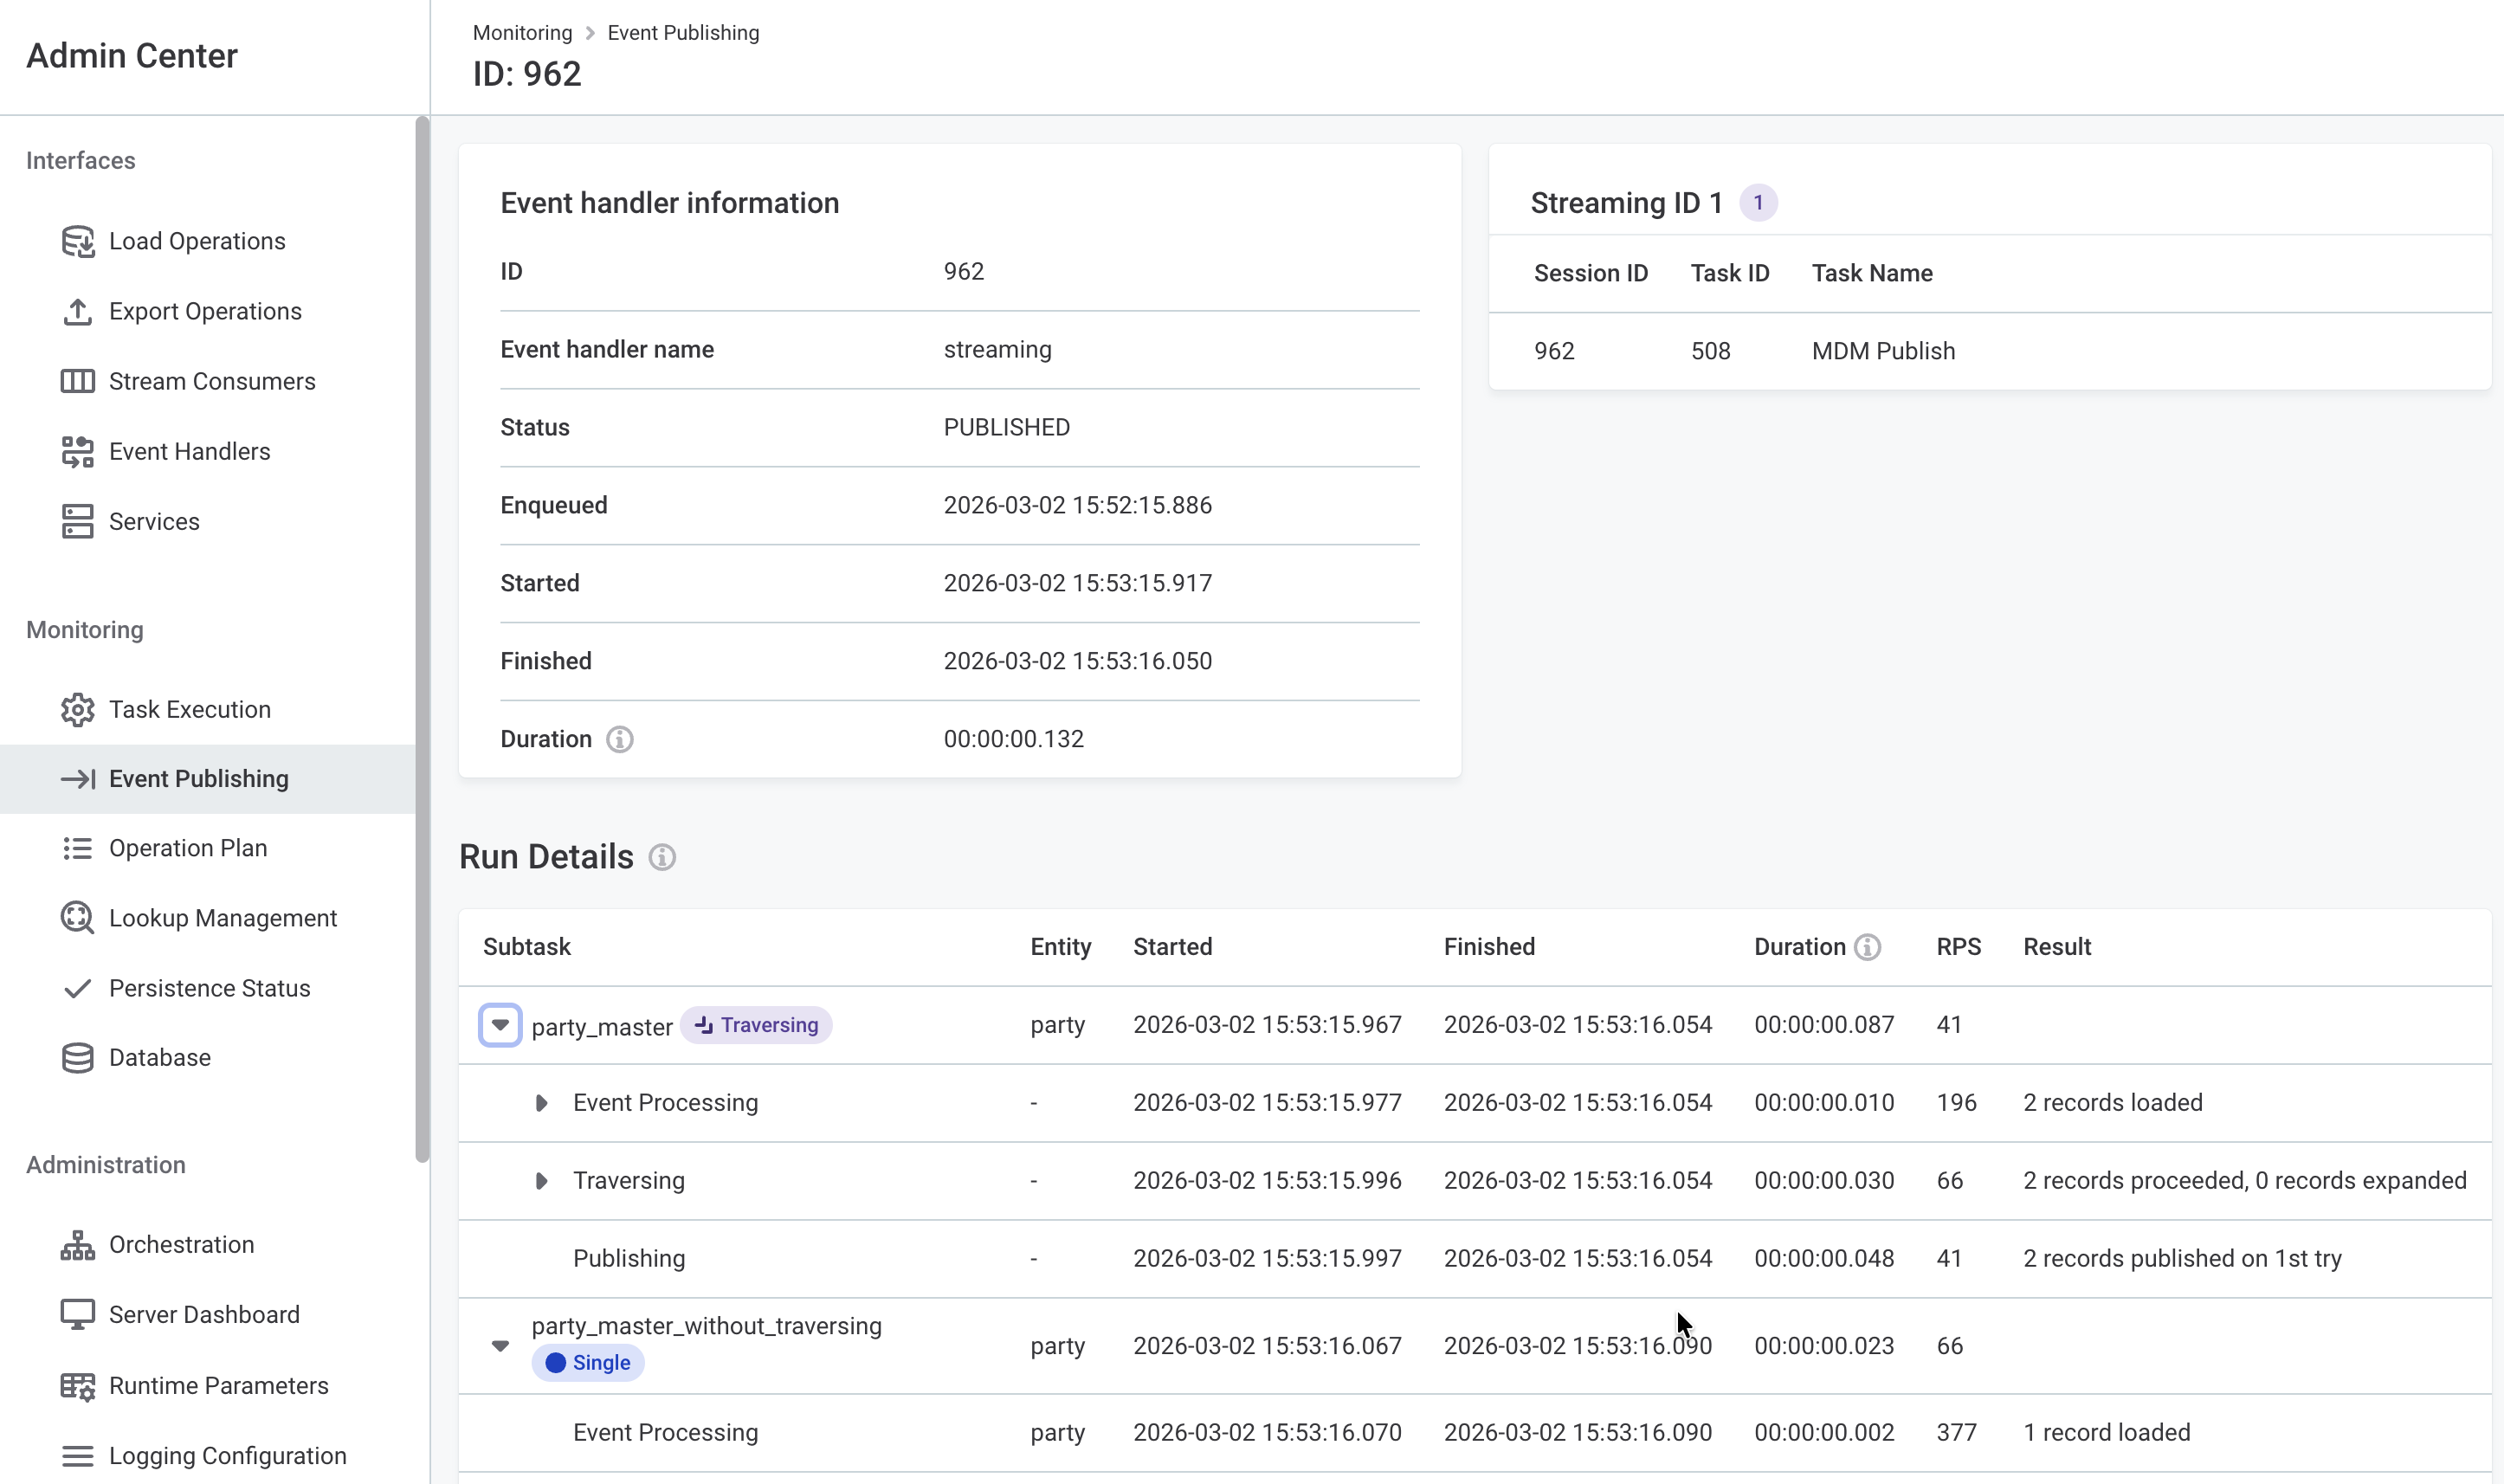Navigate to Monitoring via breadcrumb
The height and width of the screenshot is (1484, 2504).
(x=522, y=32)
